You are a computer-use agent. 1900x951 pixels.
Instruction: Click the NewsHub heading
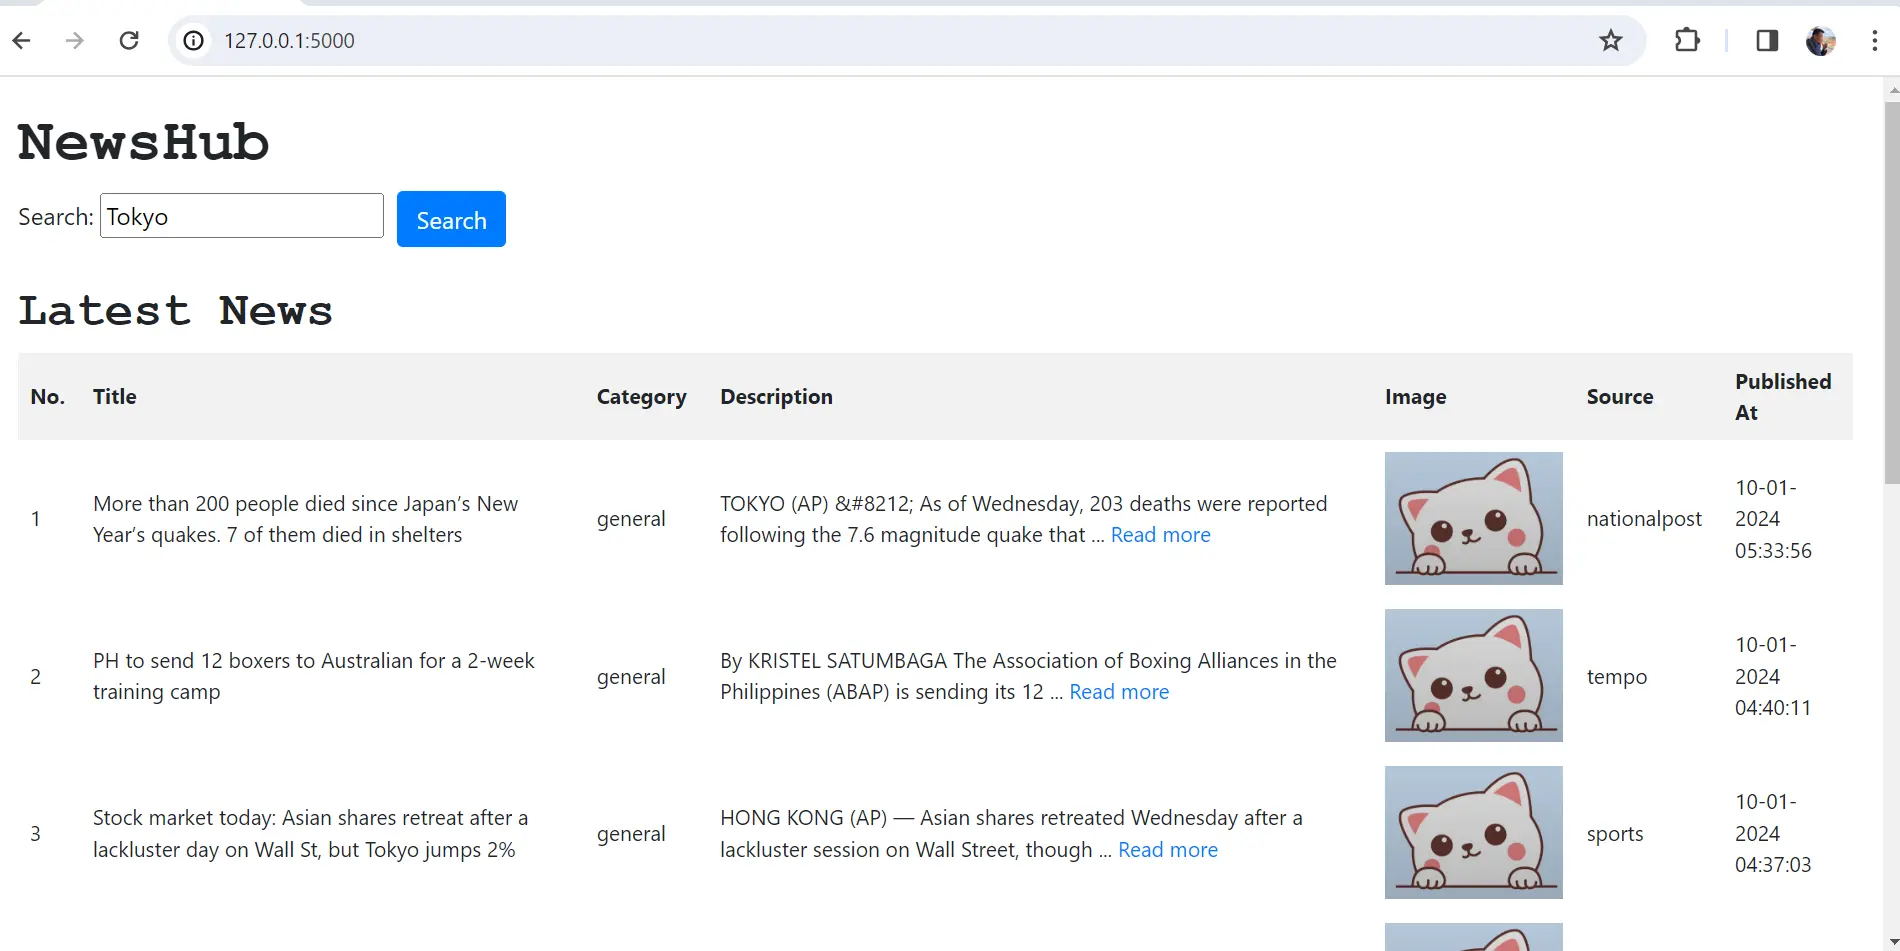tap(144, 142)
